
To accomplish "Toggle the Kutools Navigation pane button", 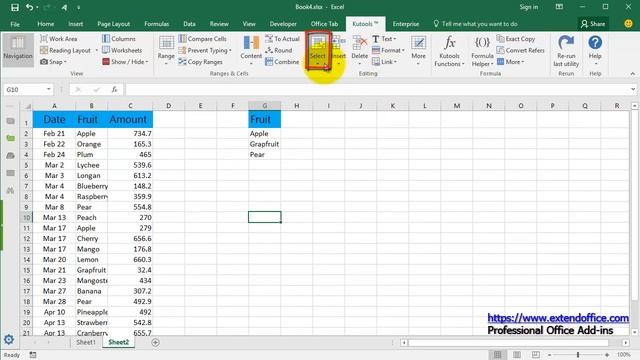I will pos(18,50).
